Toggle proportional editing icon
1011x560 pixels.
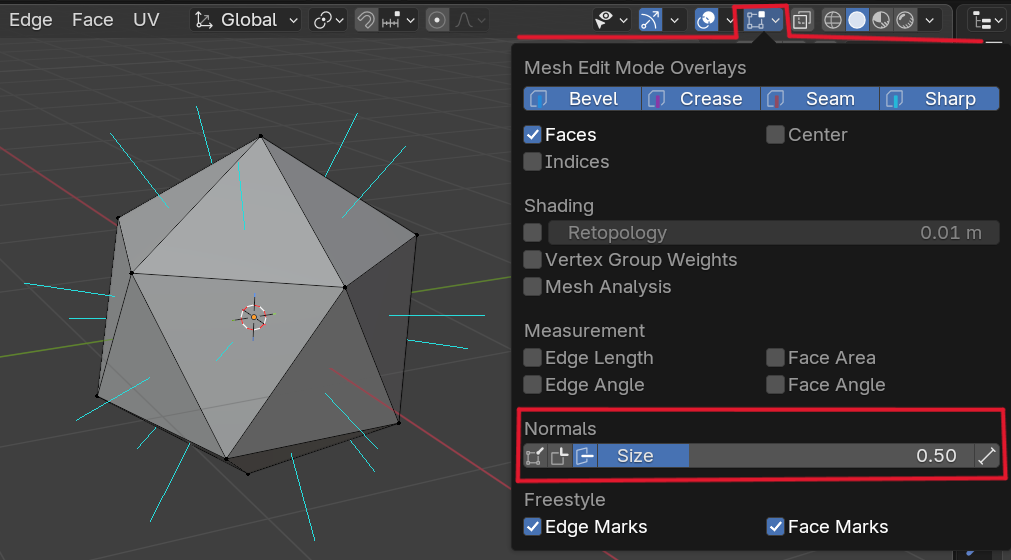coord(437,20)
